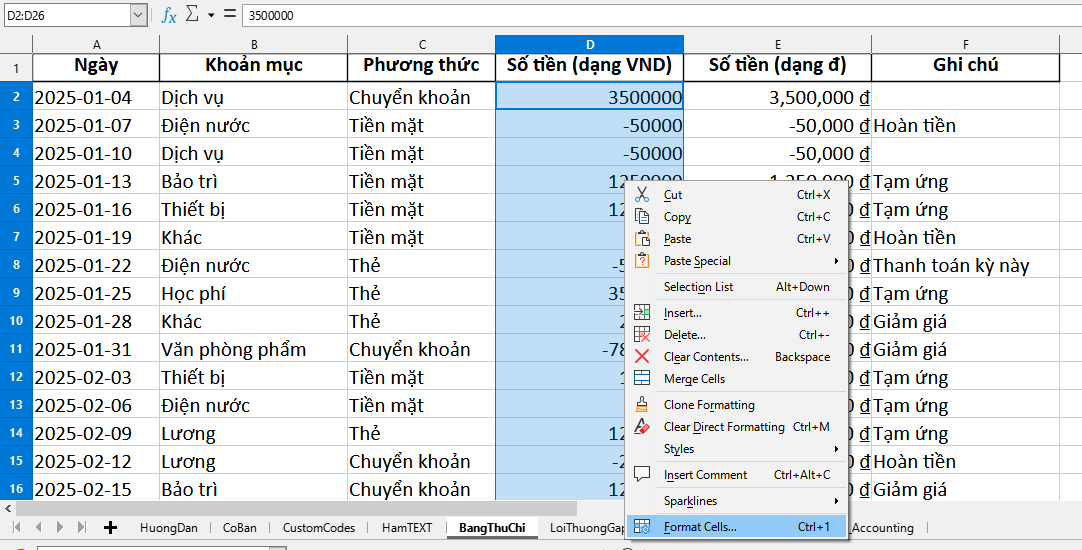Click the Format Cells icon

coord(642,527)
